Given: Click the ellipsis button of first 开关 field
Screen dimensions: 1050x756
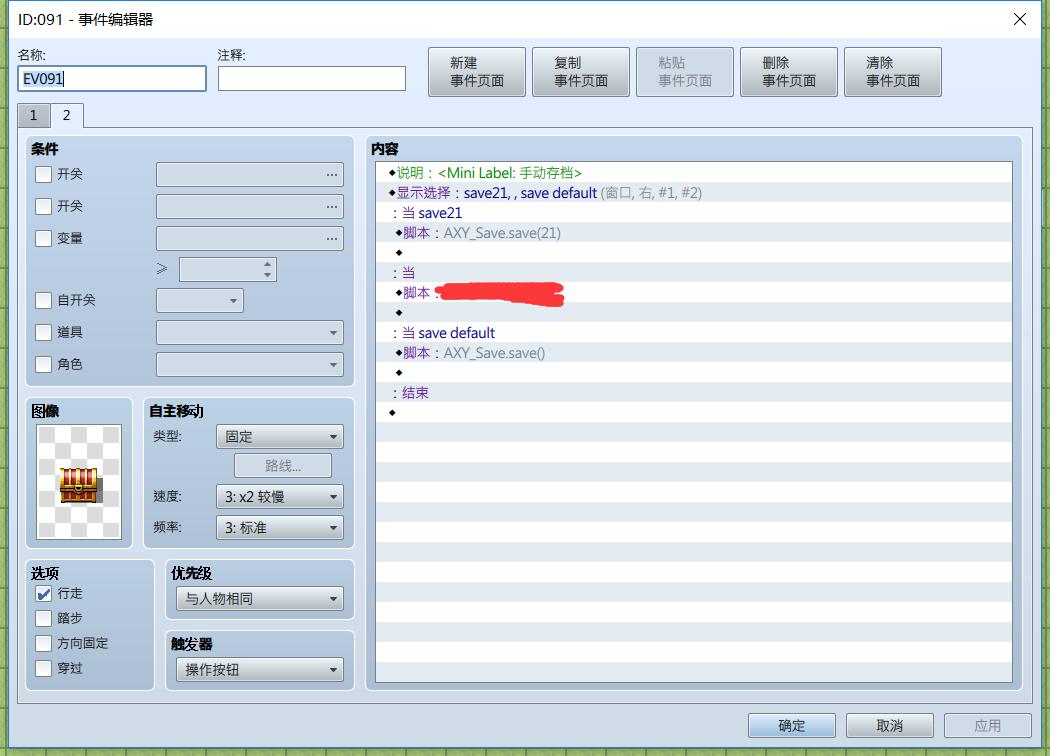Looking at the screenshot, I should pyautogui.click(x=331, y=175).
